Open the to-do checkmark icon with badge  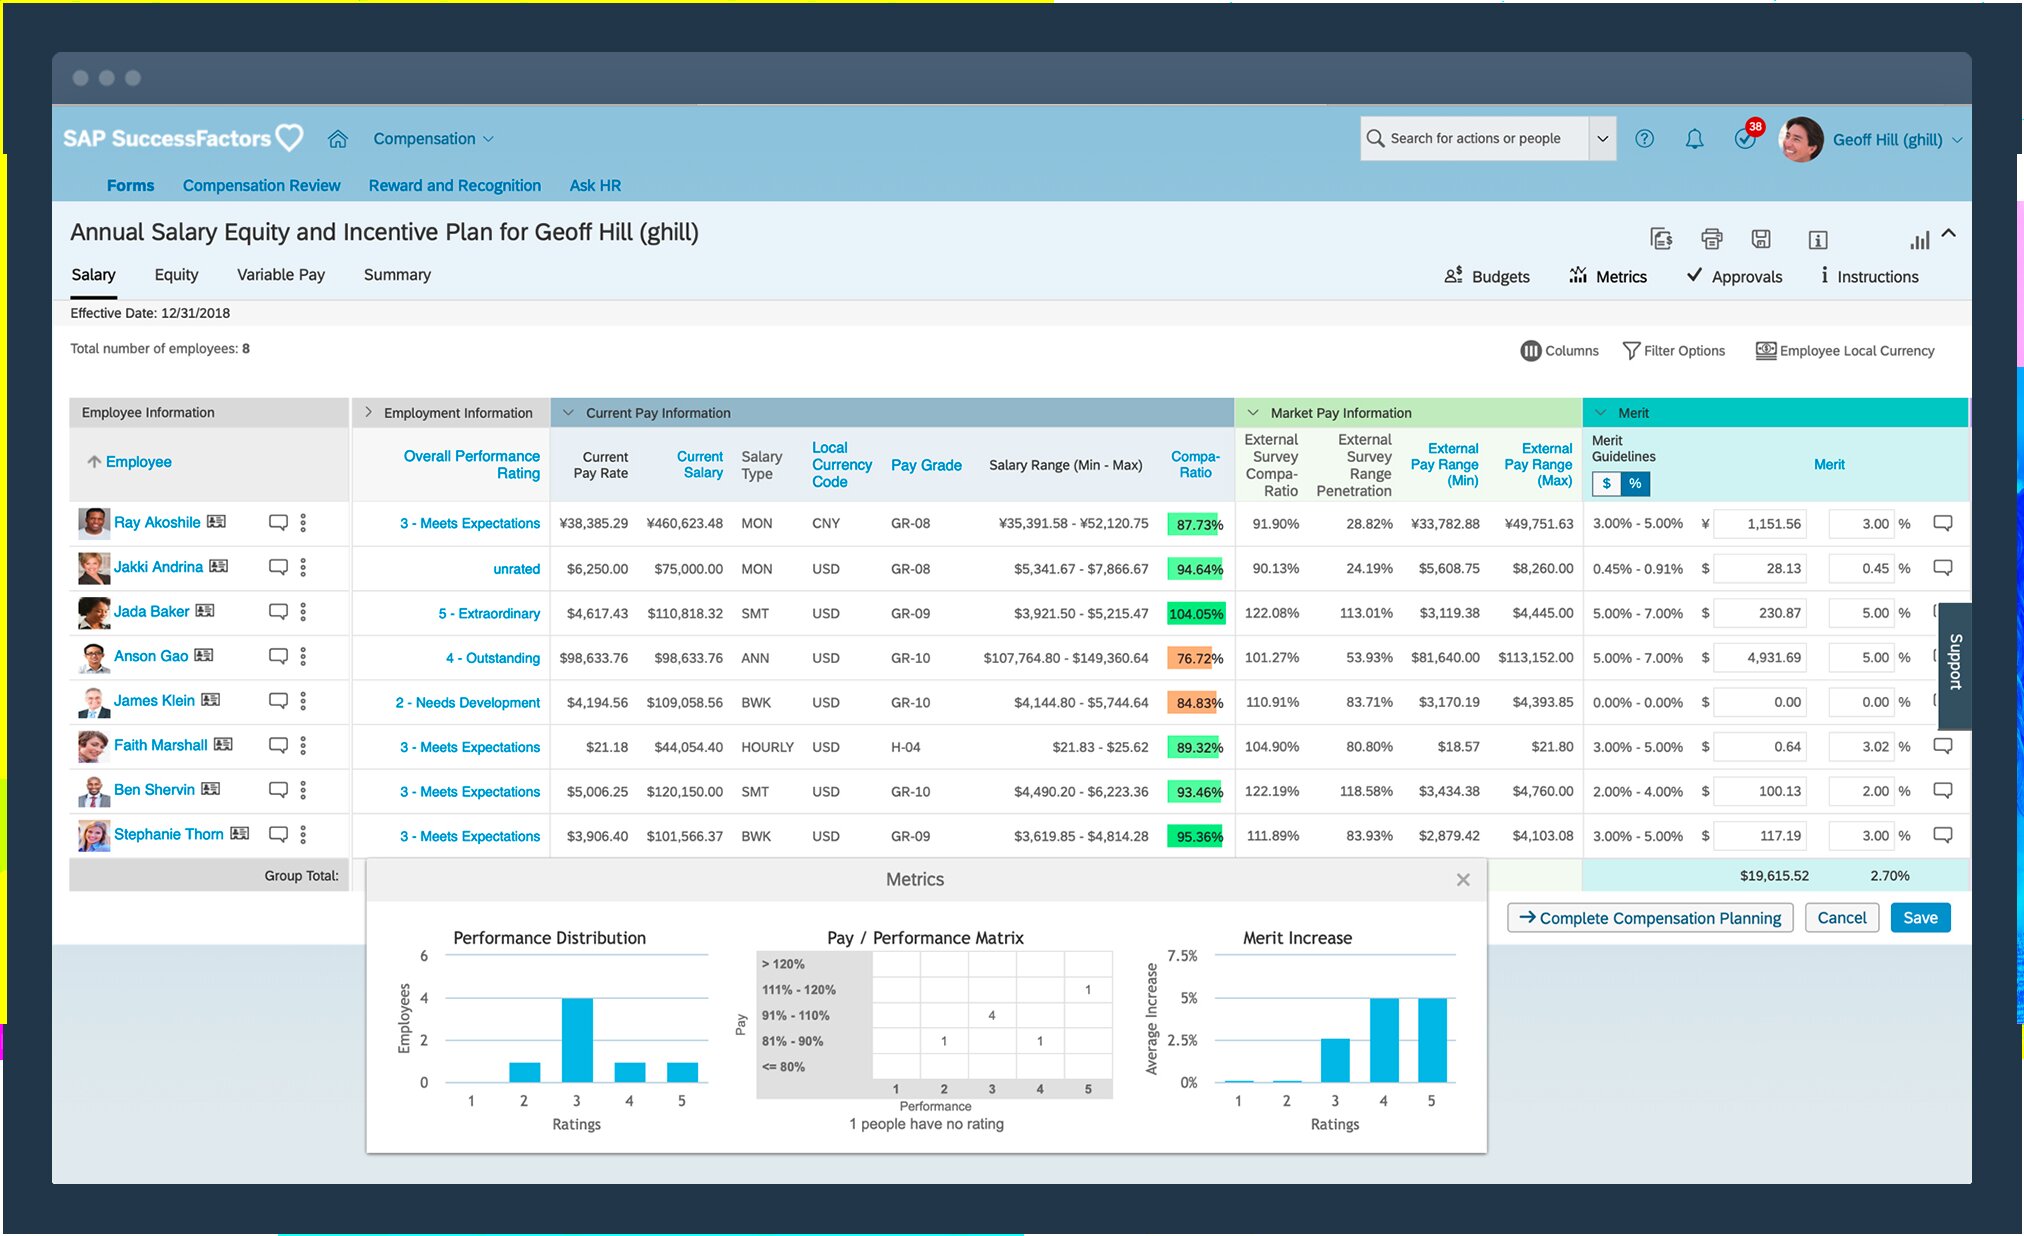coord(1745,139)
